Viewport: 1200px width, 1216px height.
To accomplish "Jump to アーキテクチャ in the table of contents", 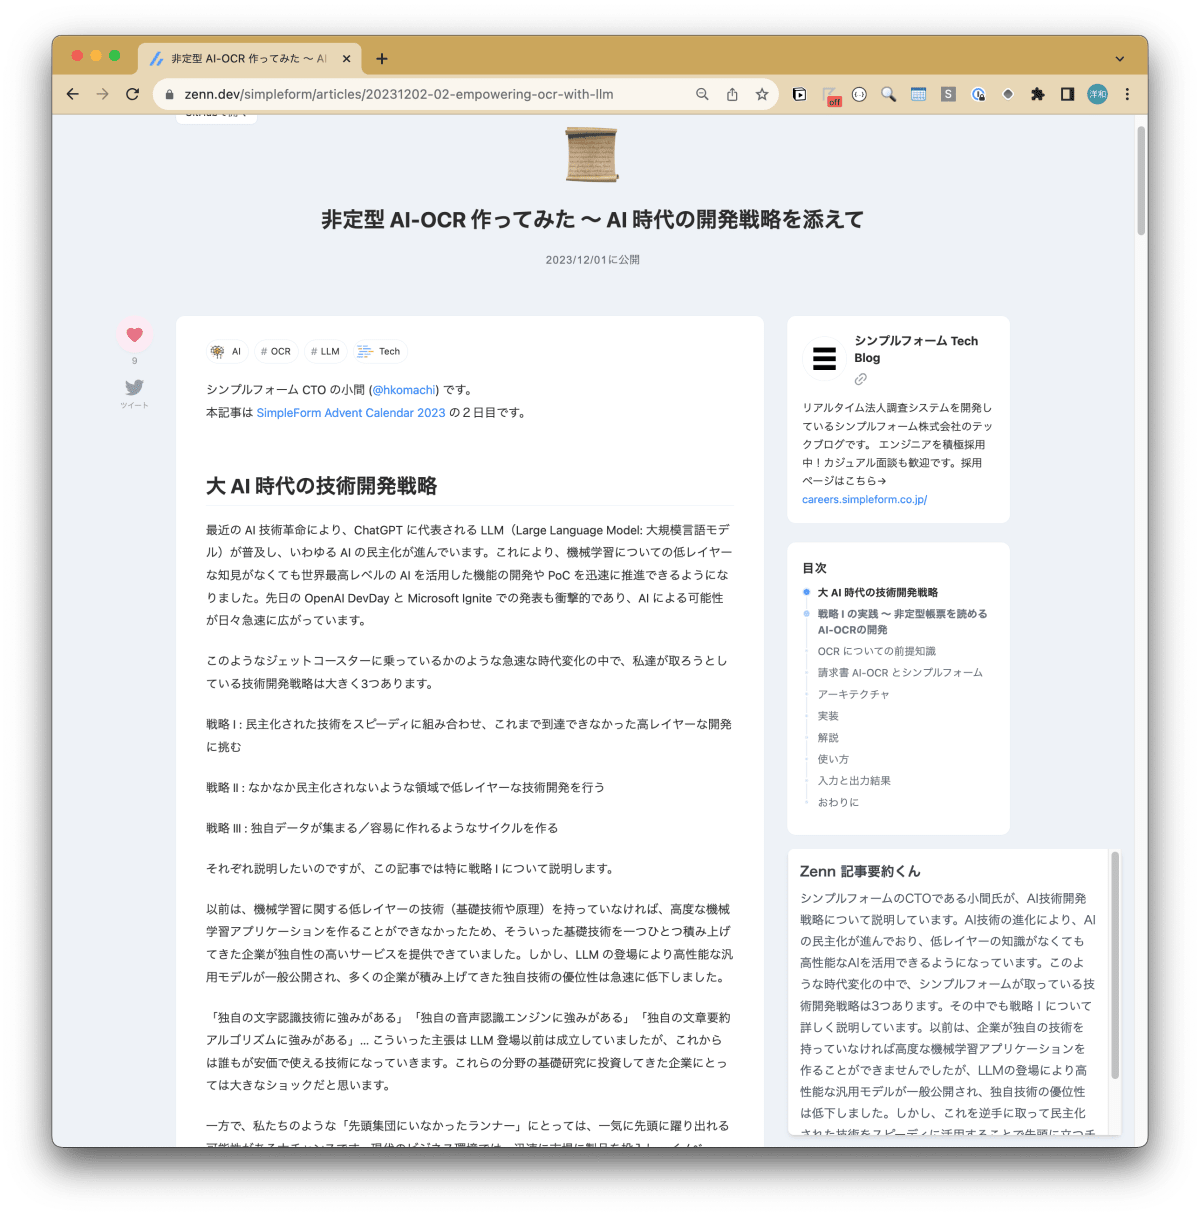I will [853, 694].
